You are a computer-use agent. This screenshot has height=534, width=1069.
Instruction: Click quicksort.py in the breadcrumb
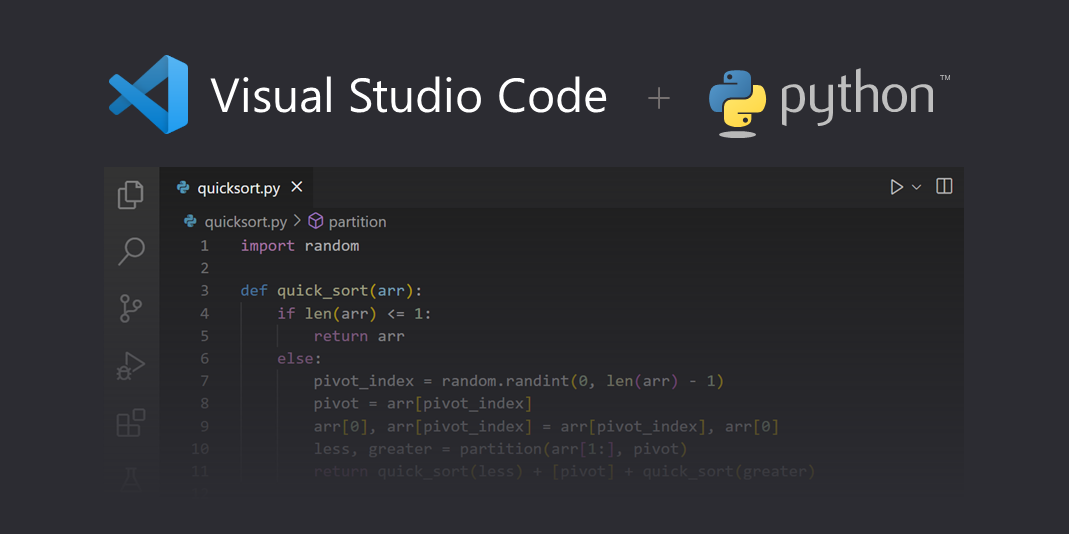[245, 222]
